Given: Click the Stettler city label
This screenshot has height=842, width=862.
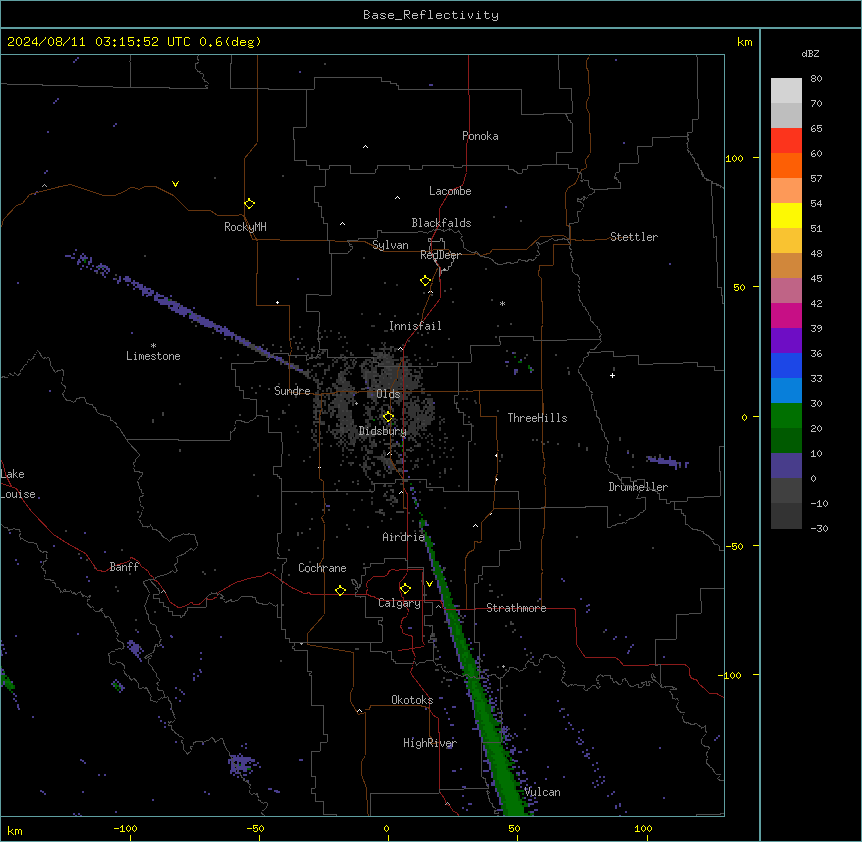Looking at the screenshot, I should (x=634, y=237).
